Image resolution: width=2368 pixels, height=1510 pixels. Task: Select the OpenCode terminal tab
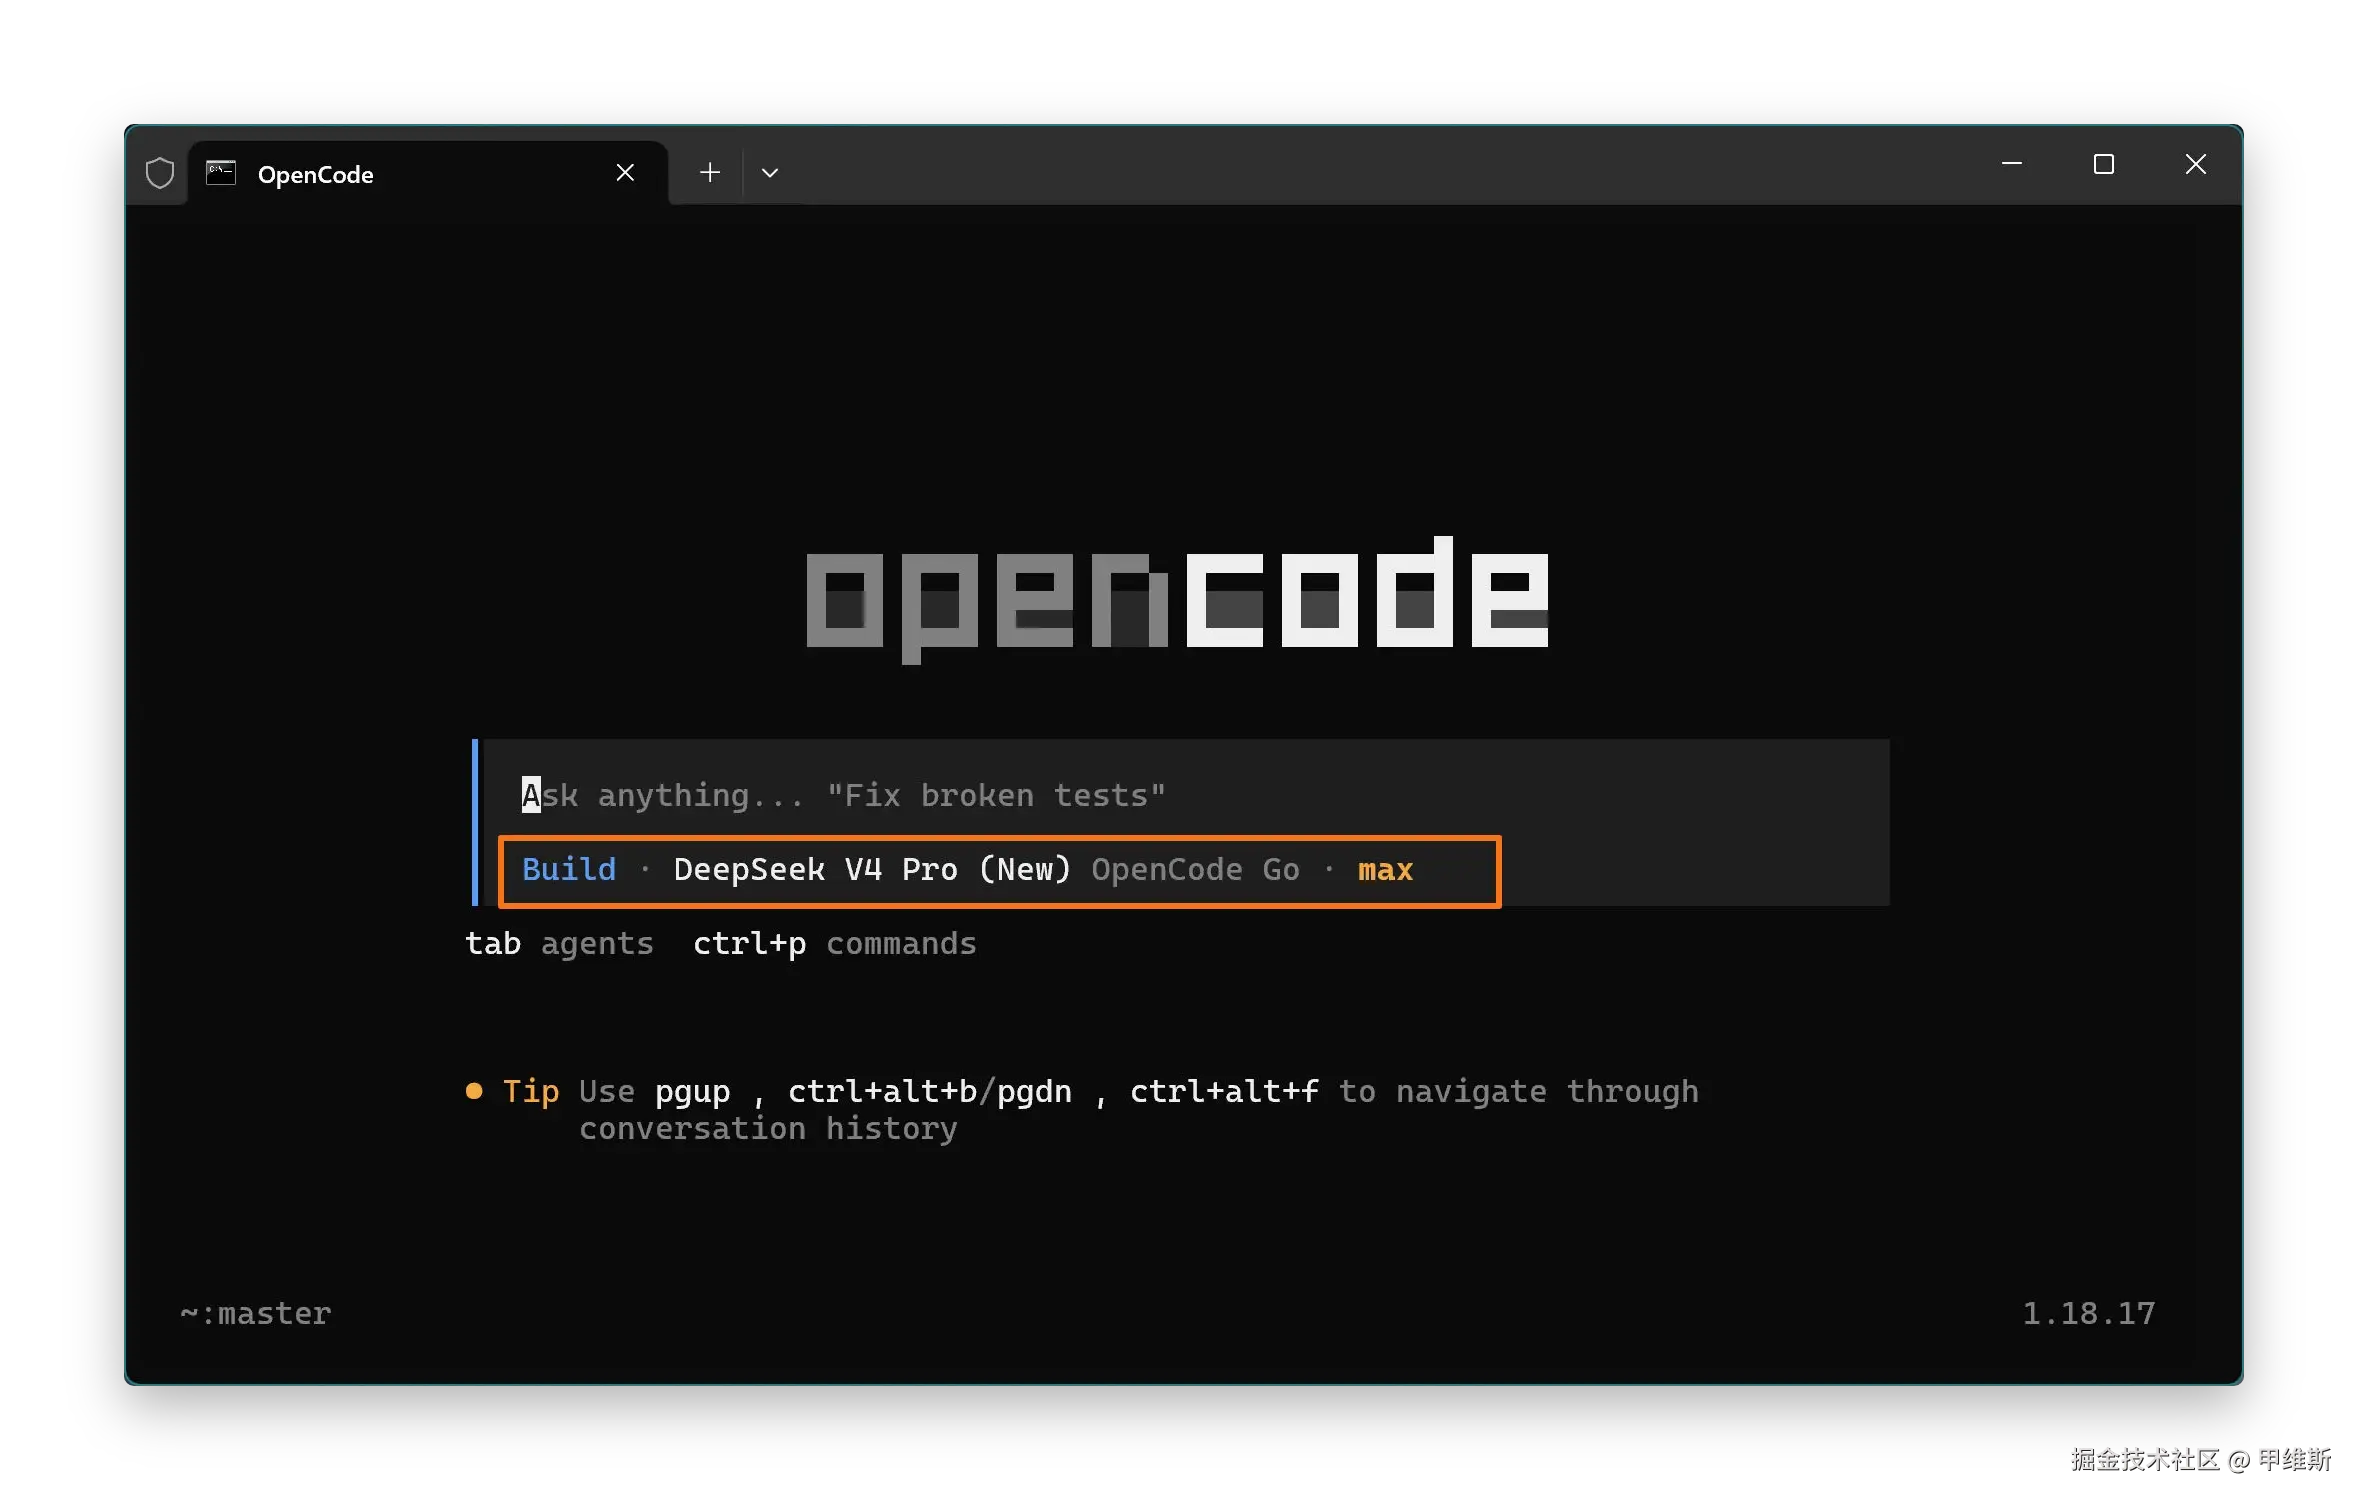pyautogui.click(x=428, y=173)
